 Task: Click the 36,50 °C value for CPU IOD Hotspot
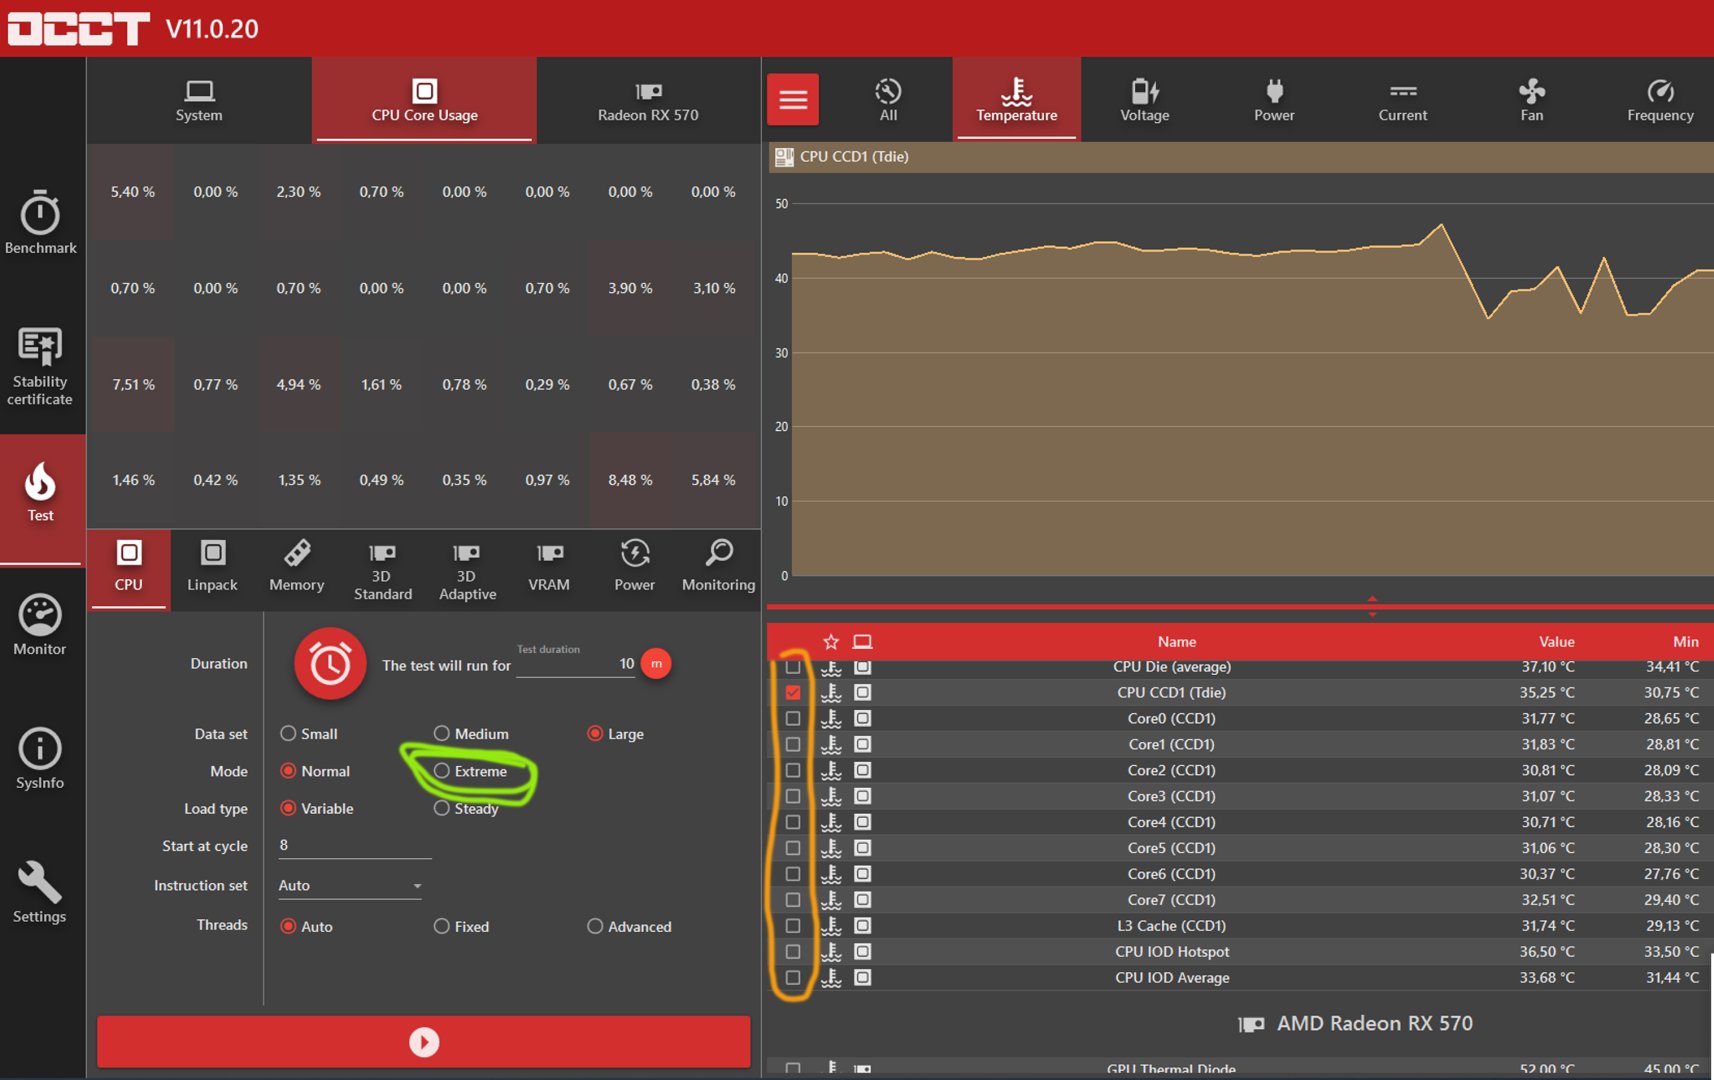1547,952
